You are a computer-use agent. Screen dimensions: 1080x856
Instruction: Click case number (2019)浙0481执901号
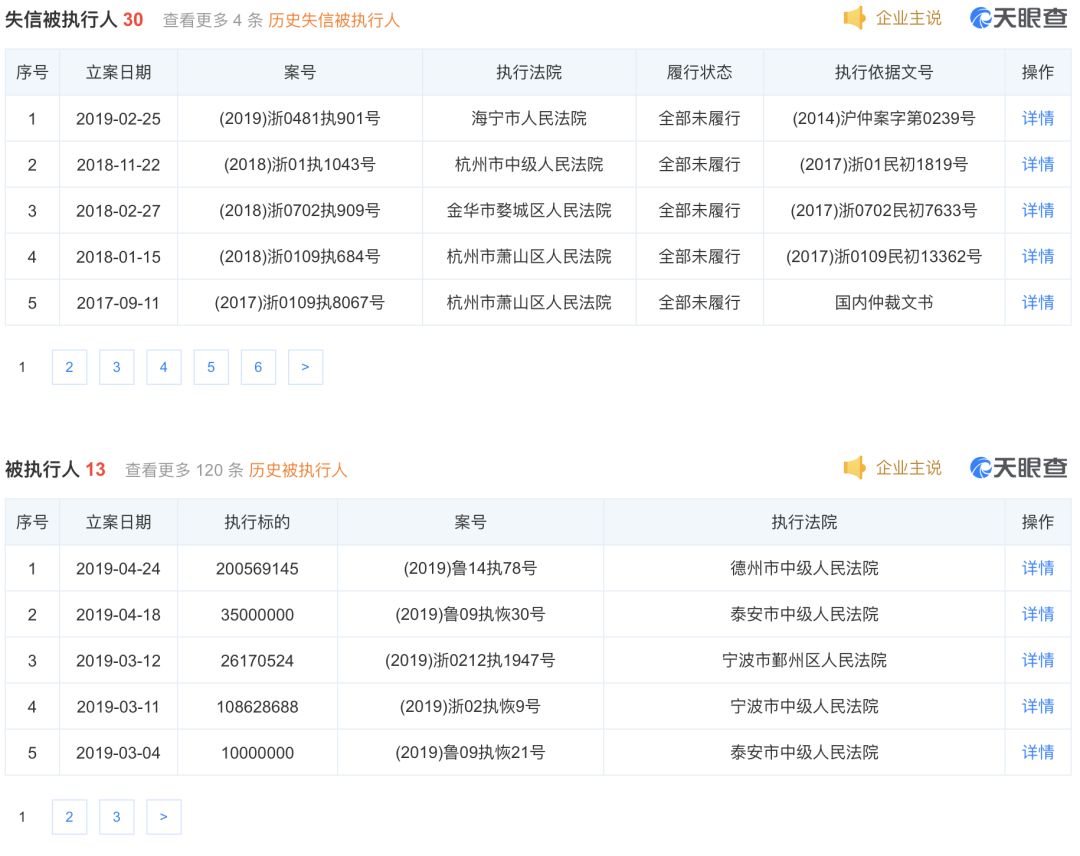tap(300, 118)
